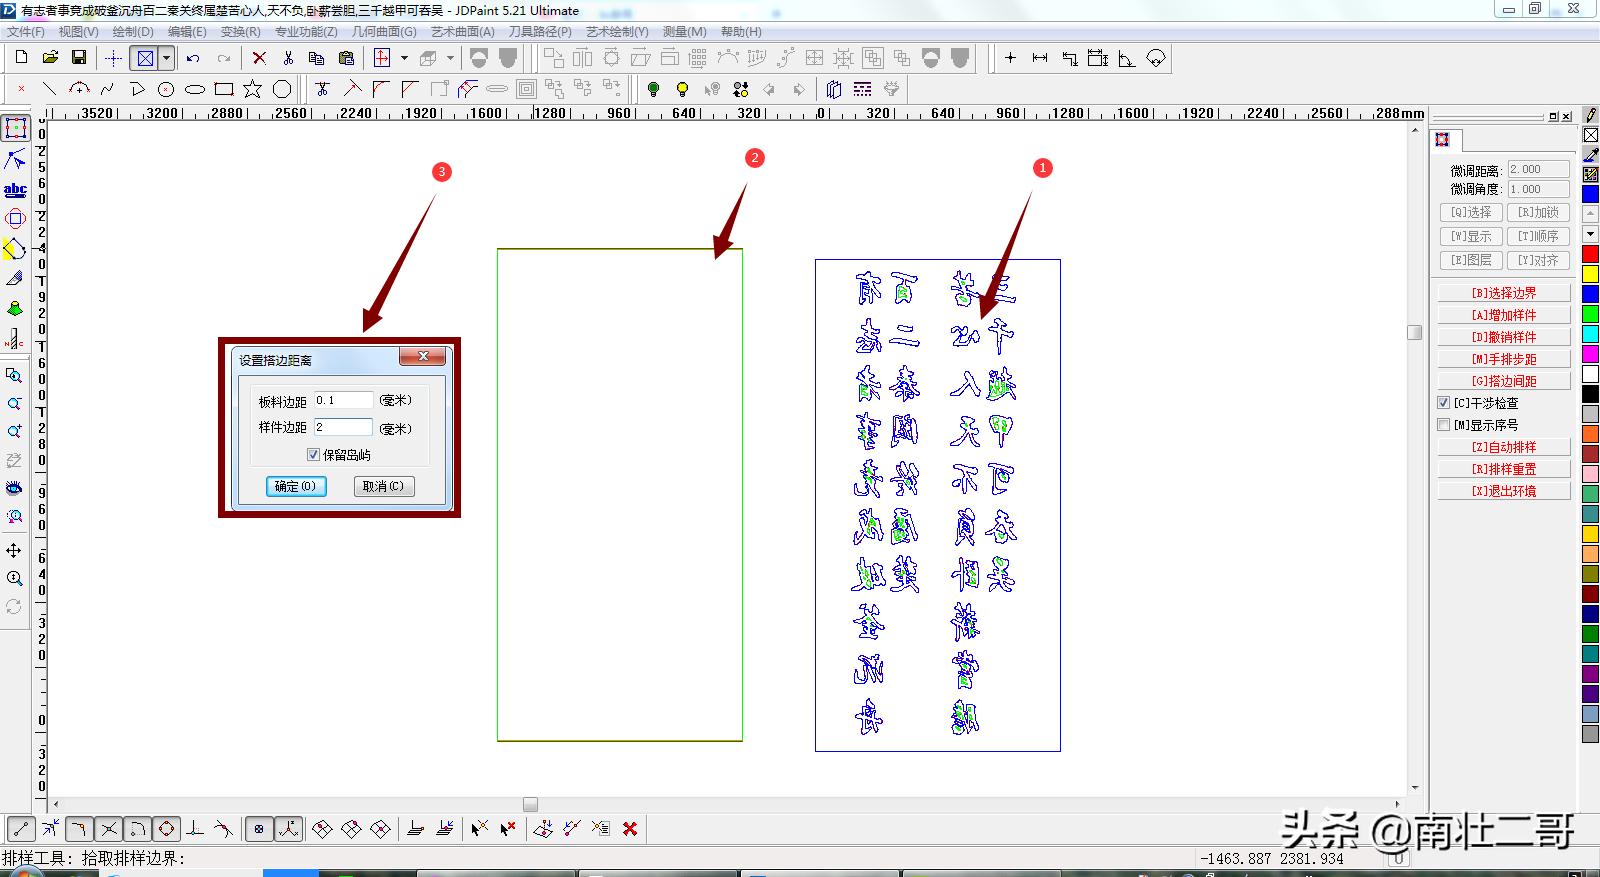Toggle the 保留岛屿 checkbox
Image resolution: width=1600 pixels, height=877 pixels.
coord(314,455)
